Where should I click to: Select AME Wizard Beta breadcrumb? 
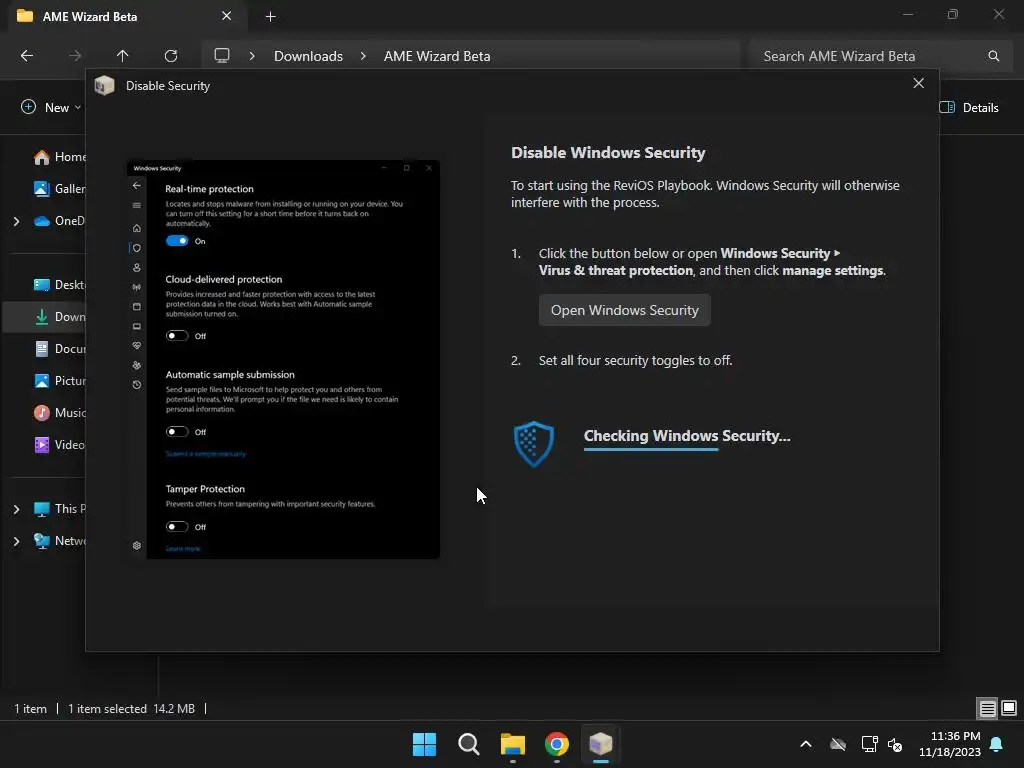point(437,56)
